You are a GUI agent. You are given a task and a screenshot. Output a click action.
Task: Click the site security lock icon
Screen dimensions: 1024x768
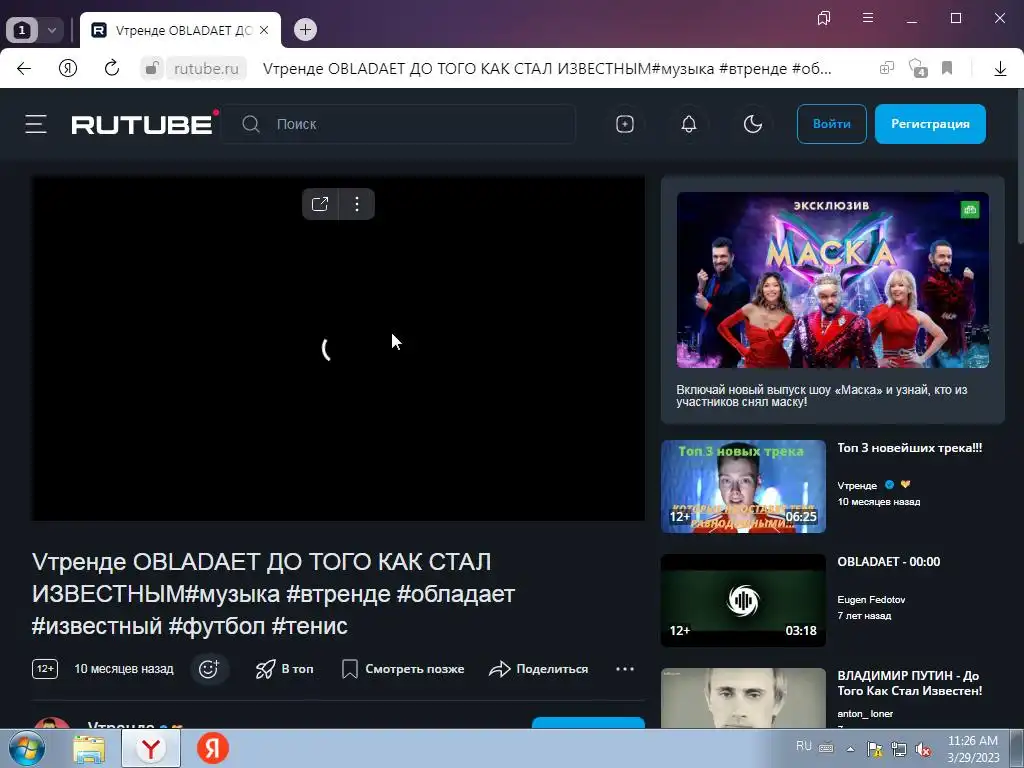[x=152, y=68]
